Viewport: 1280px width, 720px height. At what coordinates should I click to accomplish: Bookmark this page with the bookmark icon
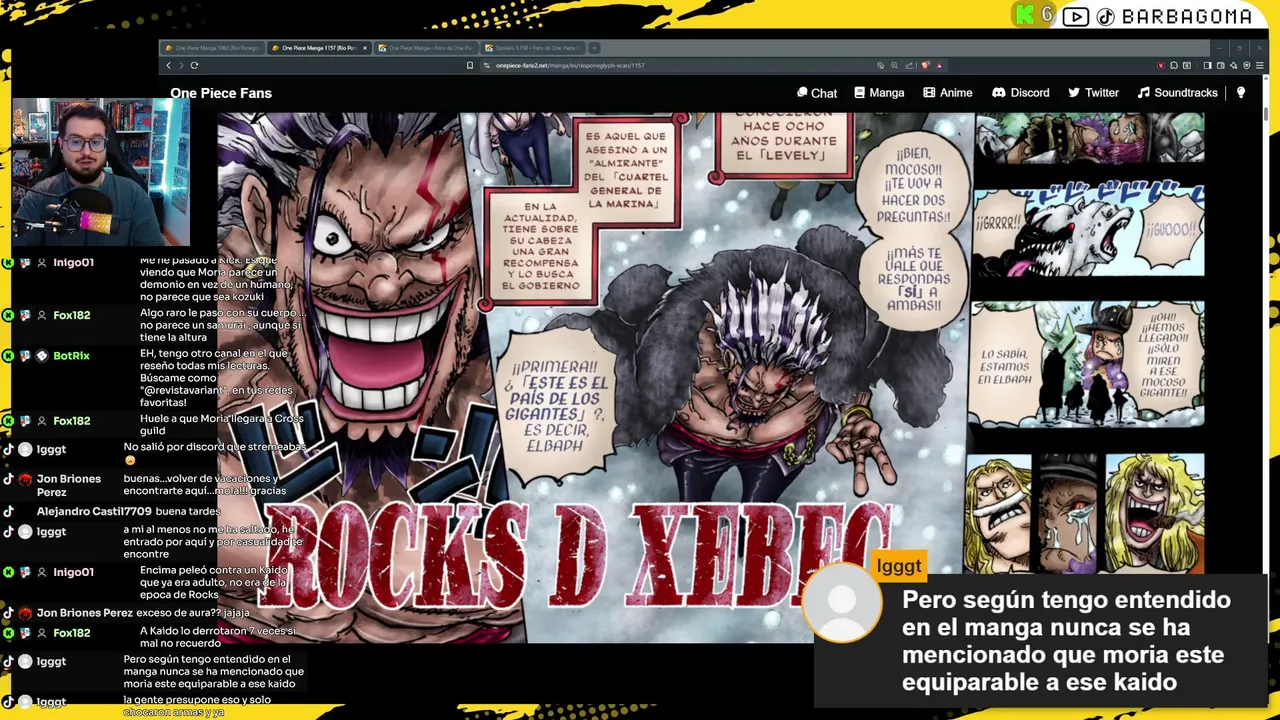coord(469,65)
